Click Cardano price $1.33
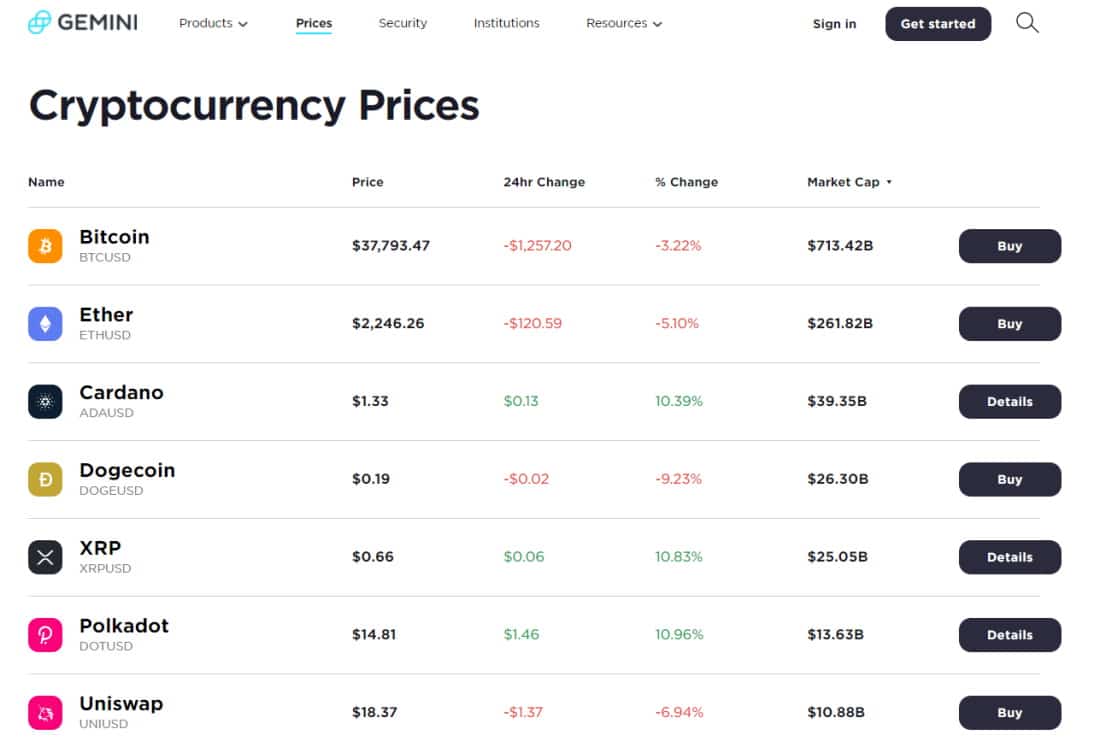 click(370, 402)
